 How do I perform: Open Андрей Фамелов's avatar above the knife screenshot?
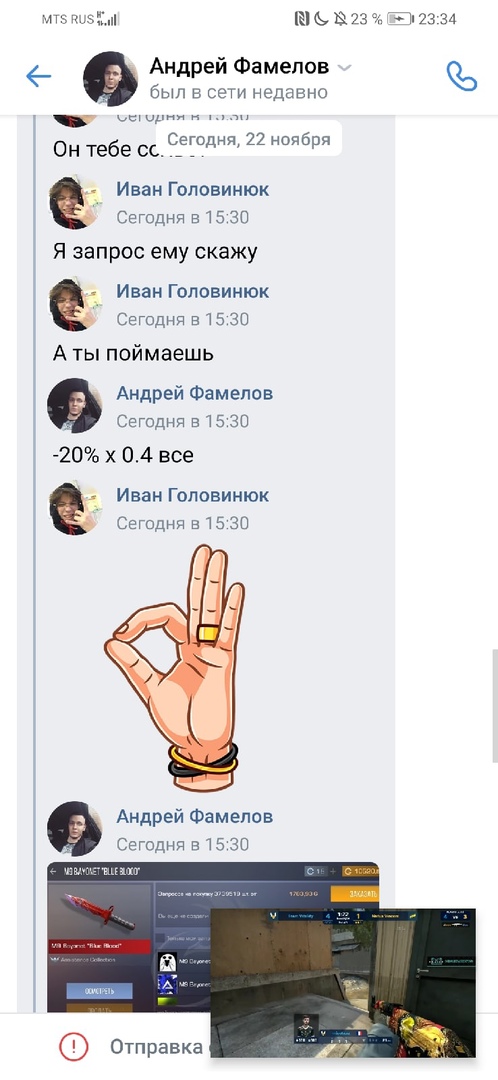(74, 829)
